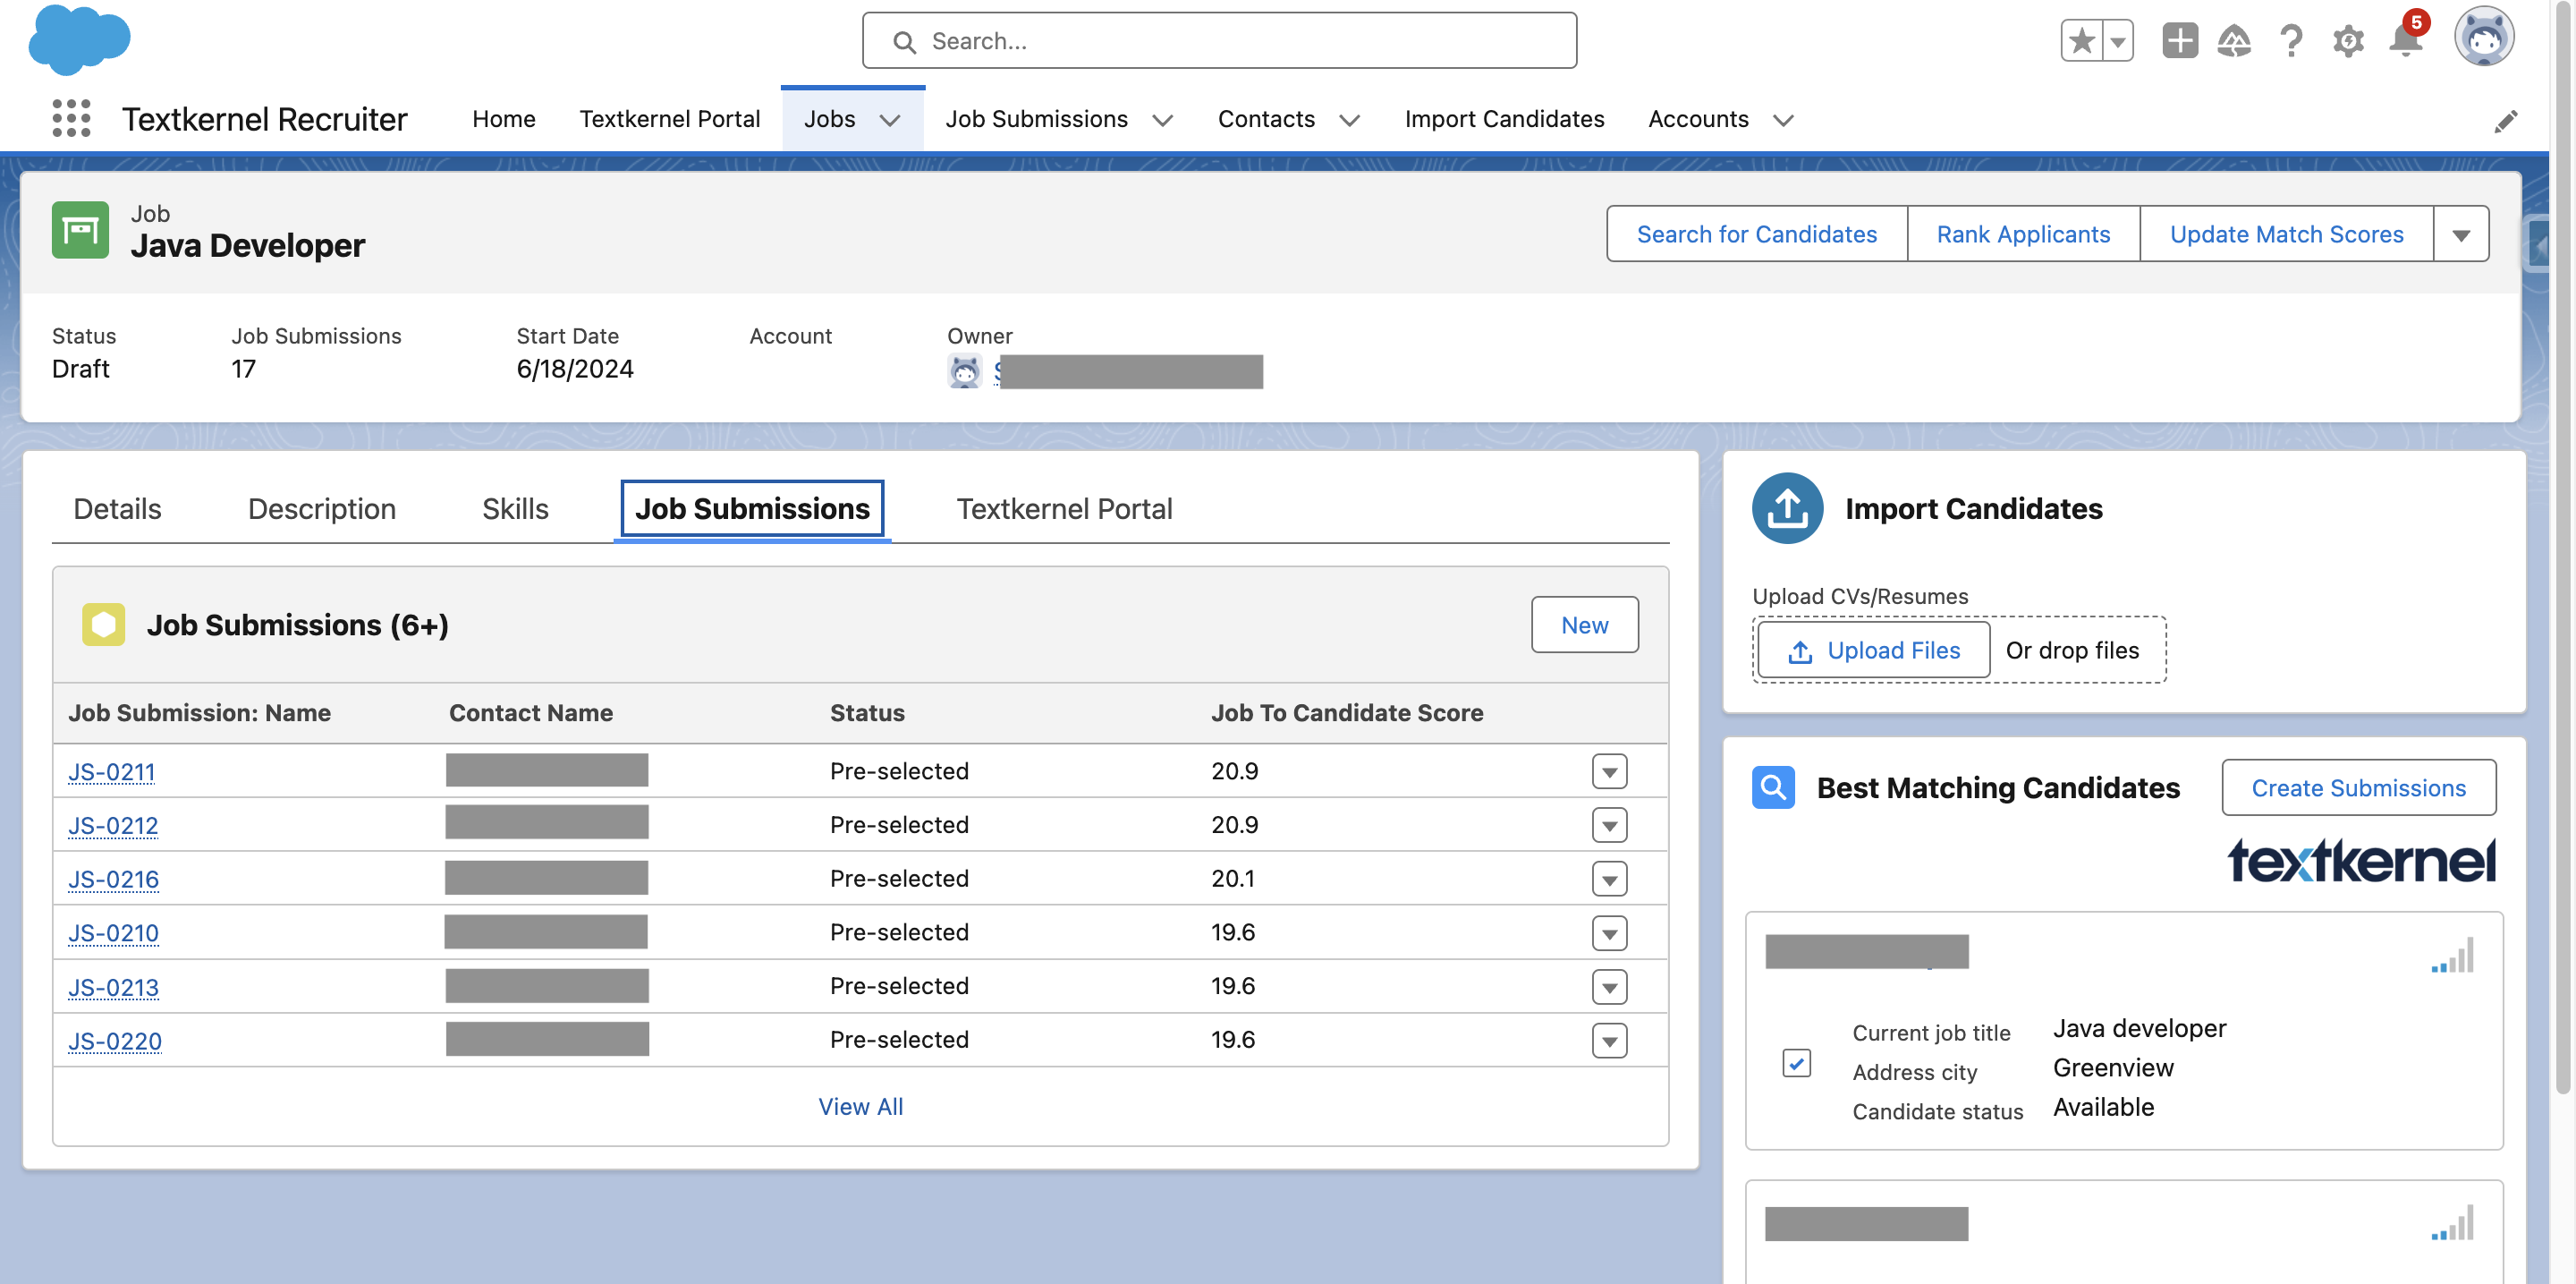Viewport: 2576px width, 1284px height.
Task: View notifications bell
Action: click(2405, 41)
